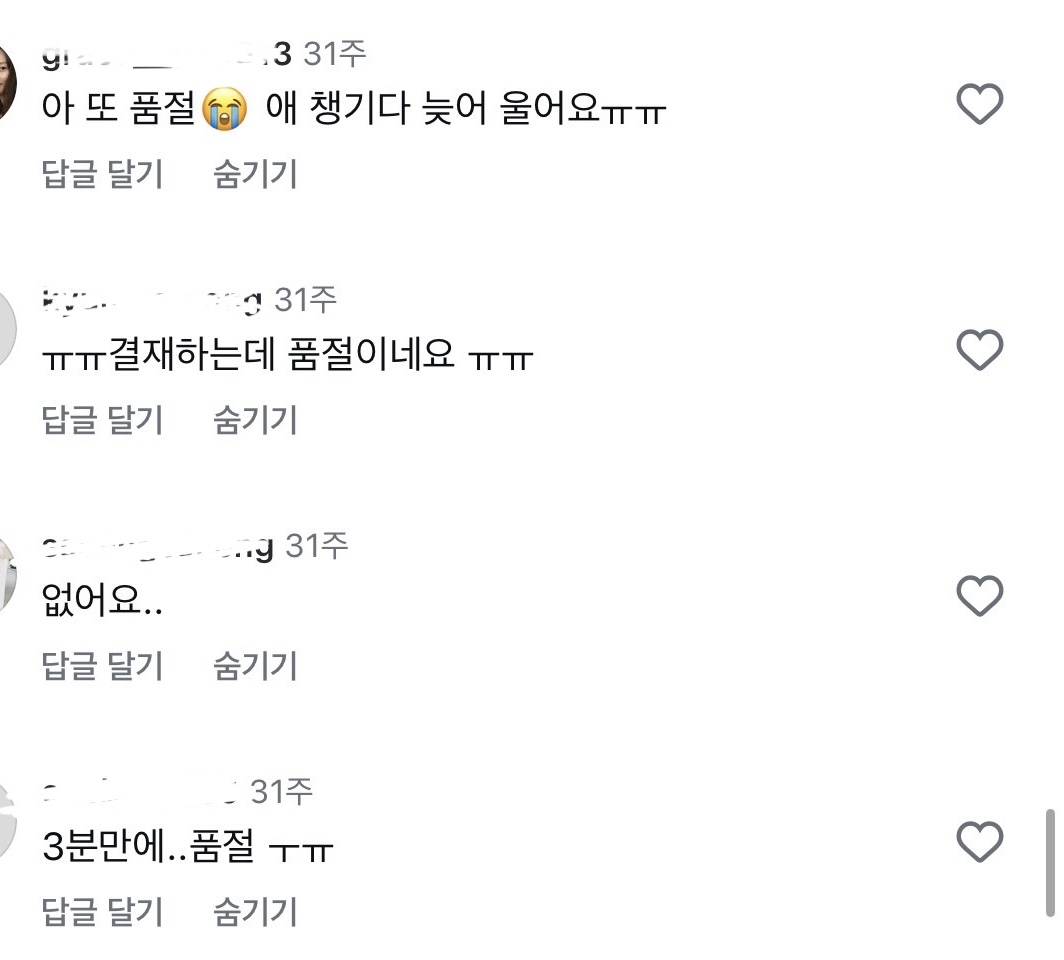Click 답글 달기 below "없어요.." comment
The image size is (1064, 960).
(x=102, y=666)
